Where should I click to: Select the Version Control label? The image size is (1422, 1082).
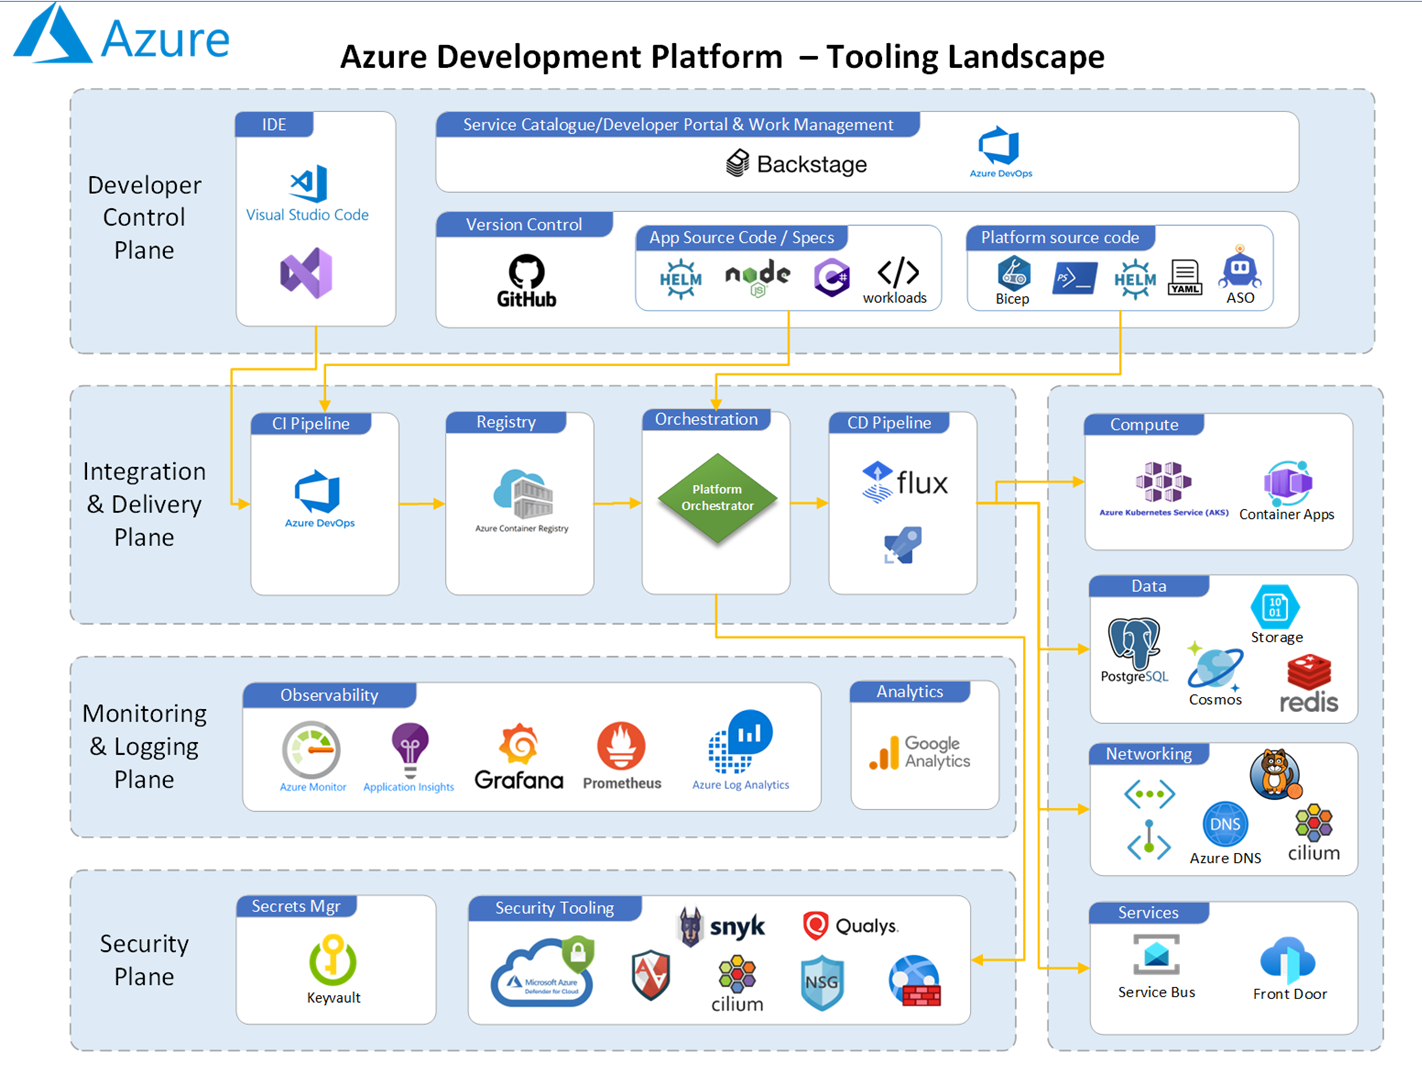524,224
